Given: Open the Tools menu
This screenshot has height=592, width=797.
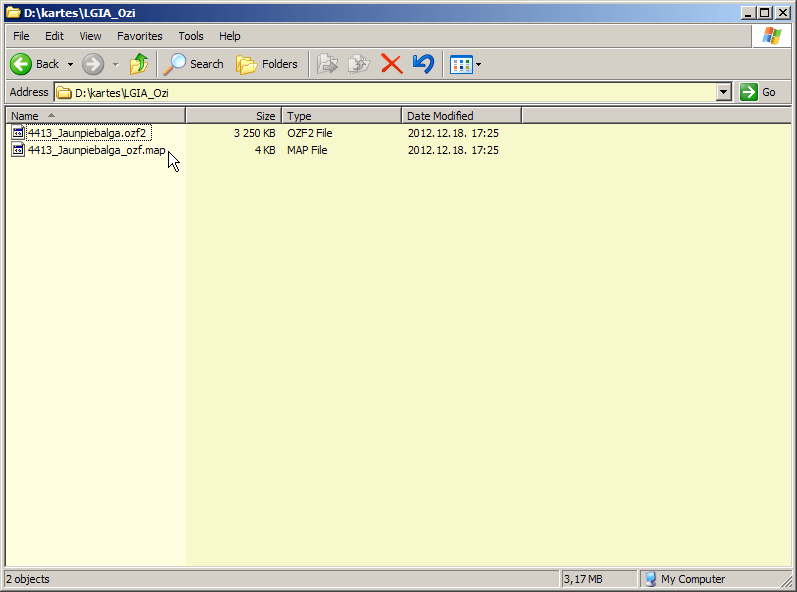Looking at the screenshot, I should pos(191,36).
